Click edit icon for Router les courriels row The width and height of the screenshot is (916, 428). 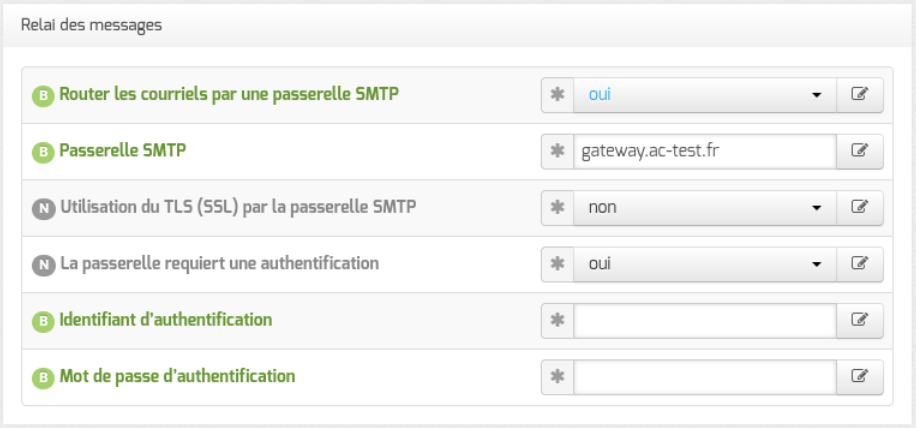pos(859,95)
